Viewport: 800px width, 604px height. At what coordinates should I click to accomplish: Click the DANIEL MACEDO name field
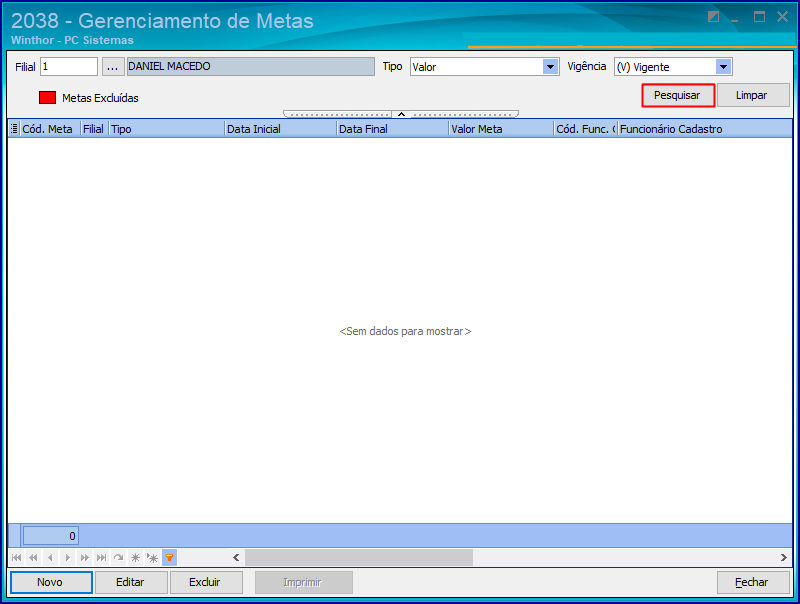point(251,67)
